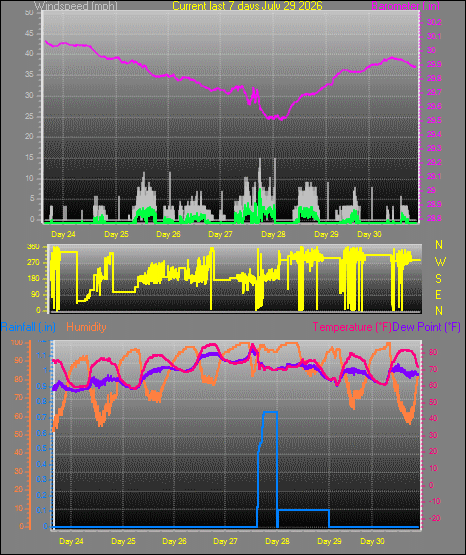Click the '0.3' rainfall axis value
The width and height of the screenshot is (466, 555).
42,479
